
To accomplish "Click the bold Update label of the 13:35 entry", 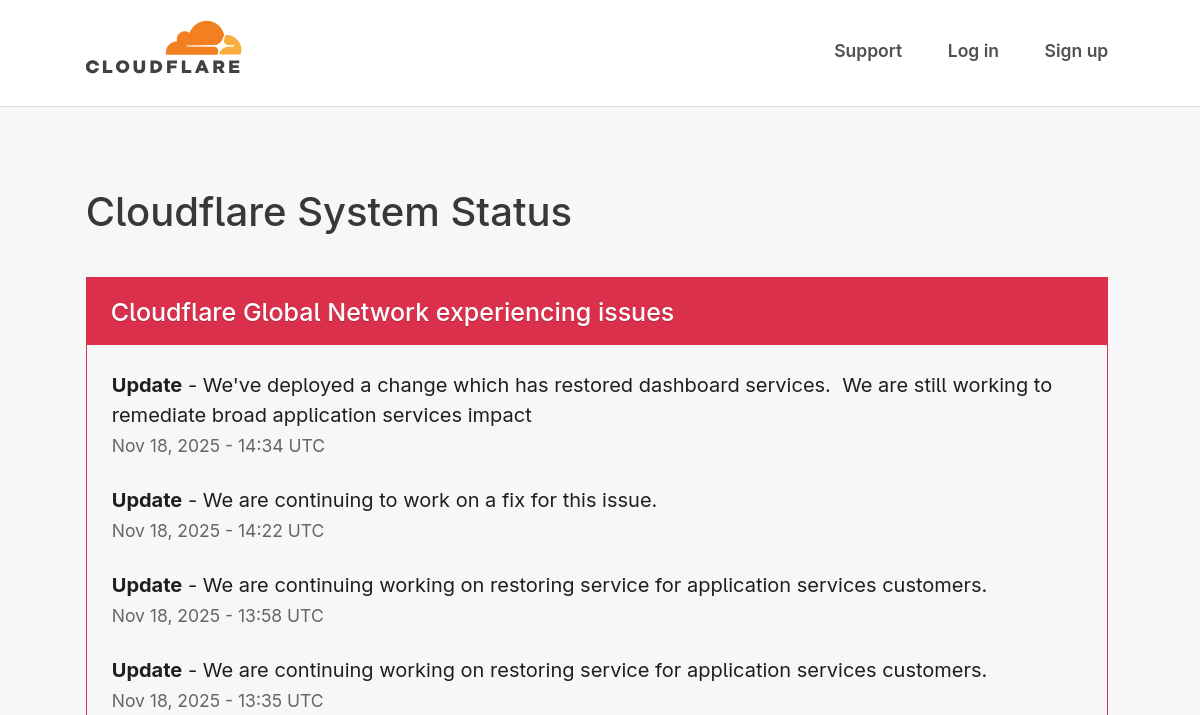I will point(147,670).
